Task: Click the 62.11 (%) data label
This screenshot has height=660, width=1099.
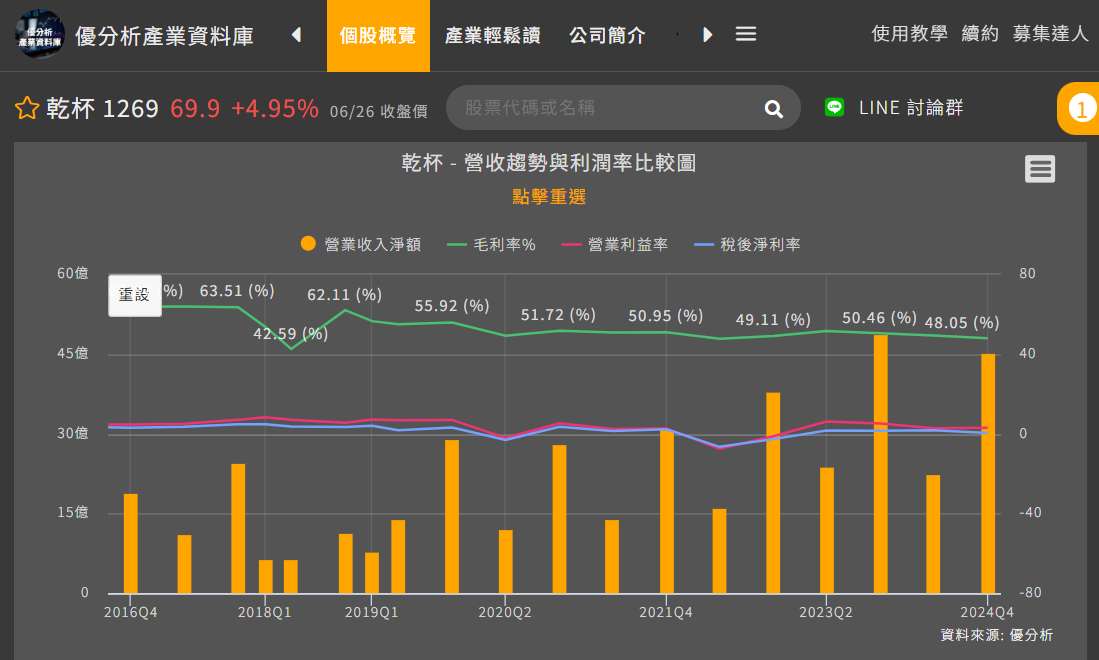Action: pos(344,295)
